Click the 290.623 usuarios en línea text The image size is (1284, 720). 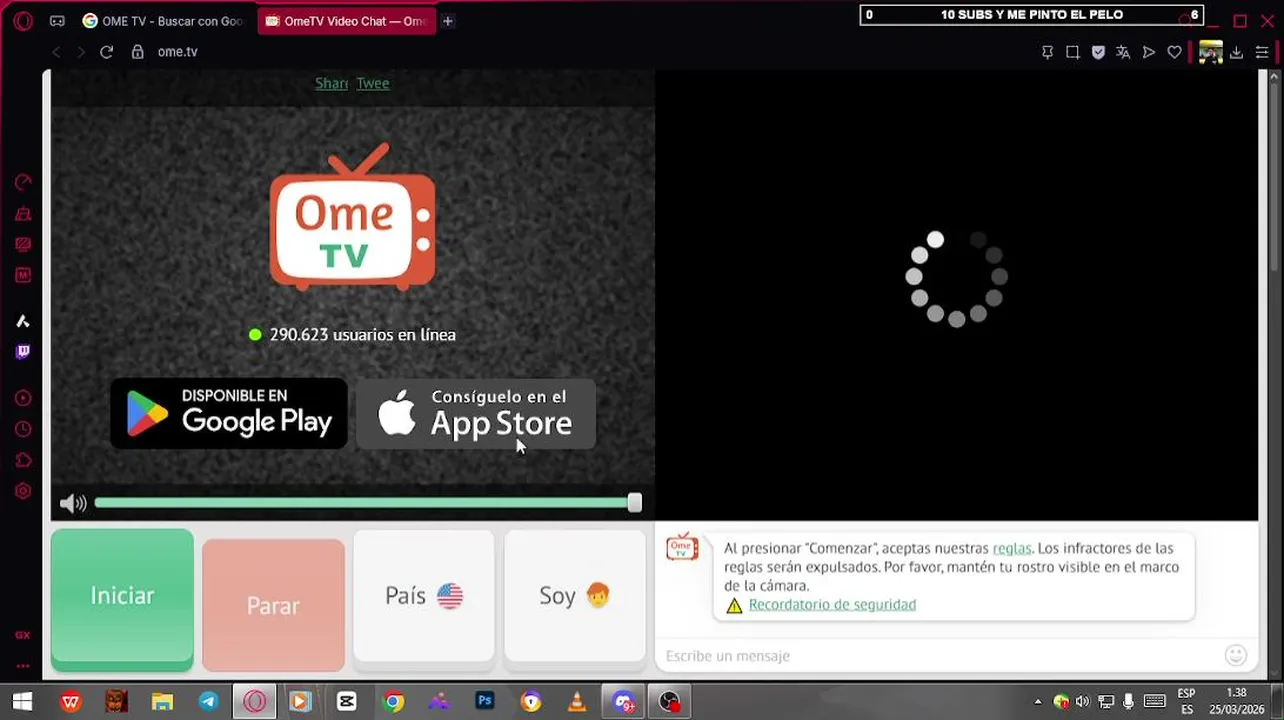362,335
